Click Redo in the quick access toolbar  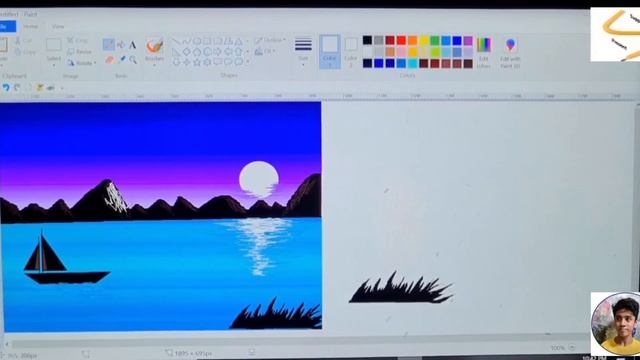tap(17, 88)
